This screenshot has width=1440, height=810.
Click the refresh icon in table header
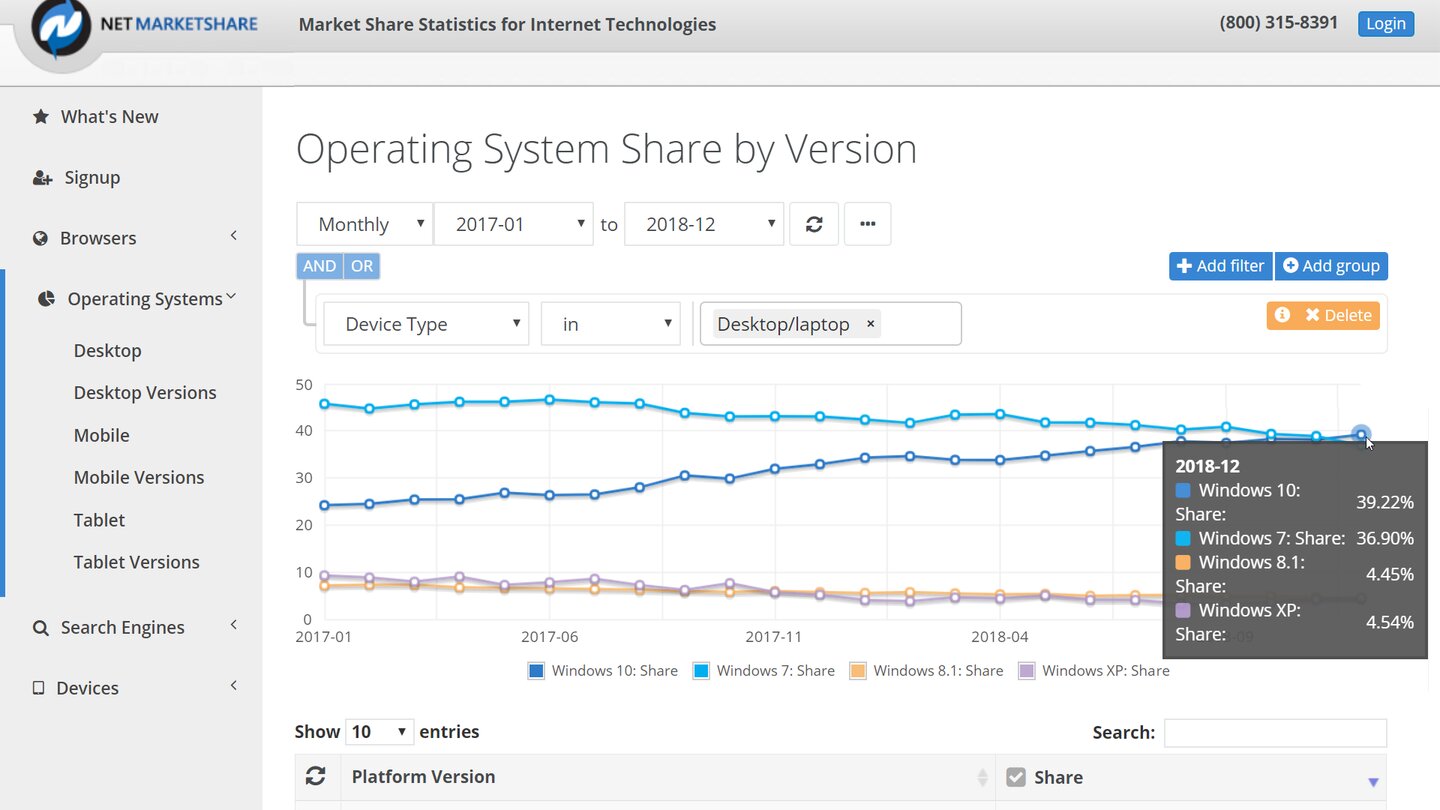(316, 776)
